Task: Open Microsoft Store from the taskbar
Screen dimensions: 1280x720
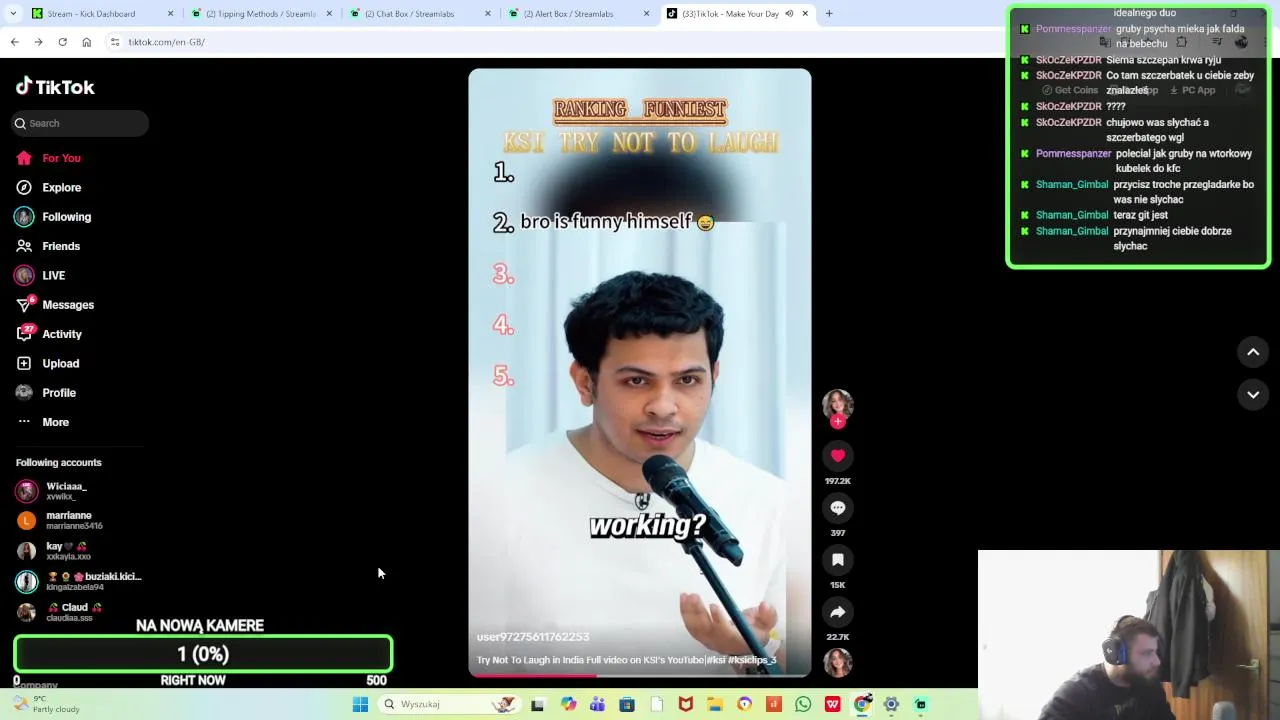Action: (627, 704)
